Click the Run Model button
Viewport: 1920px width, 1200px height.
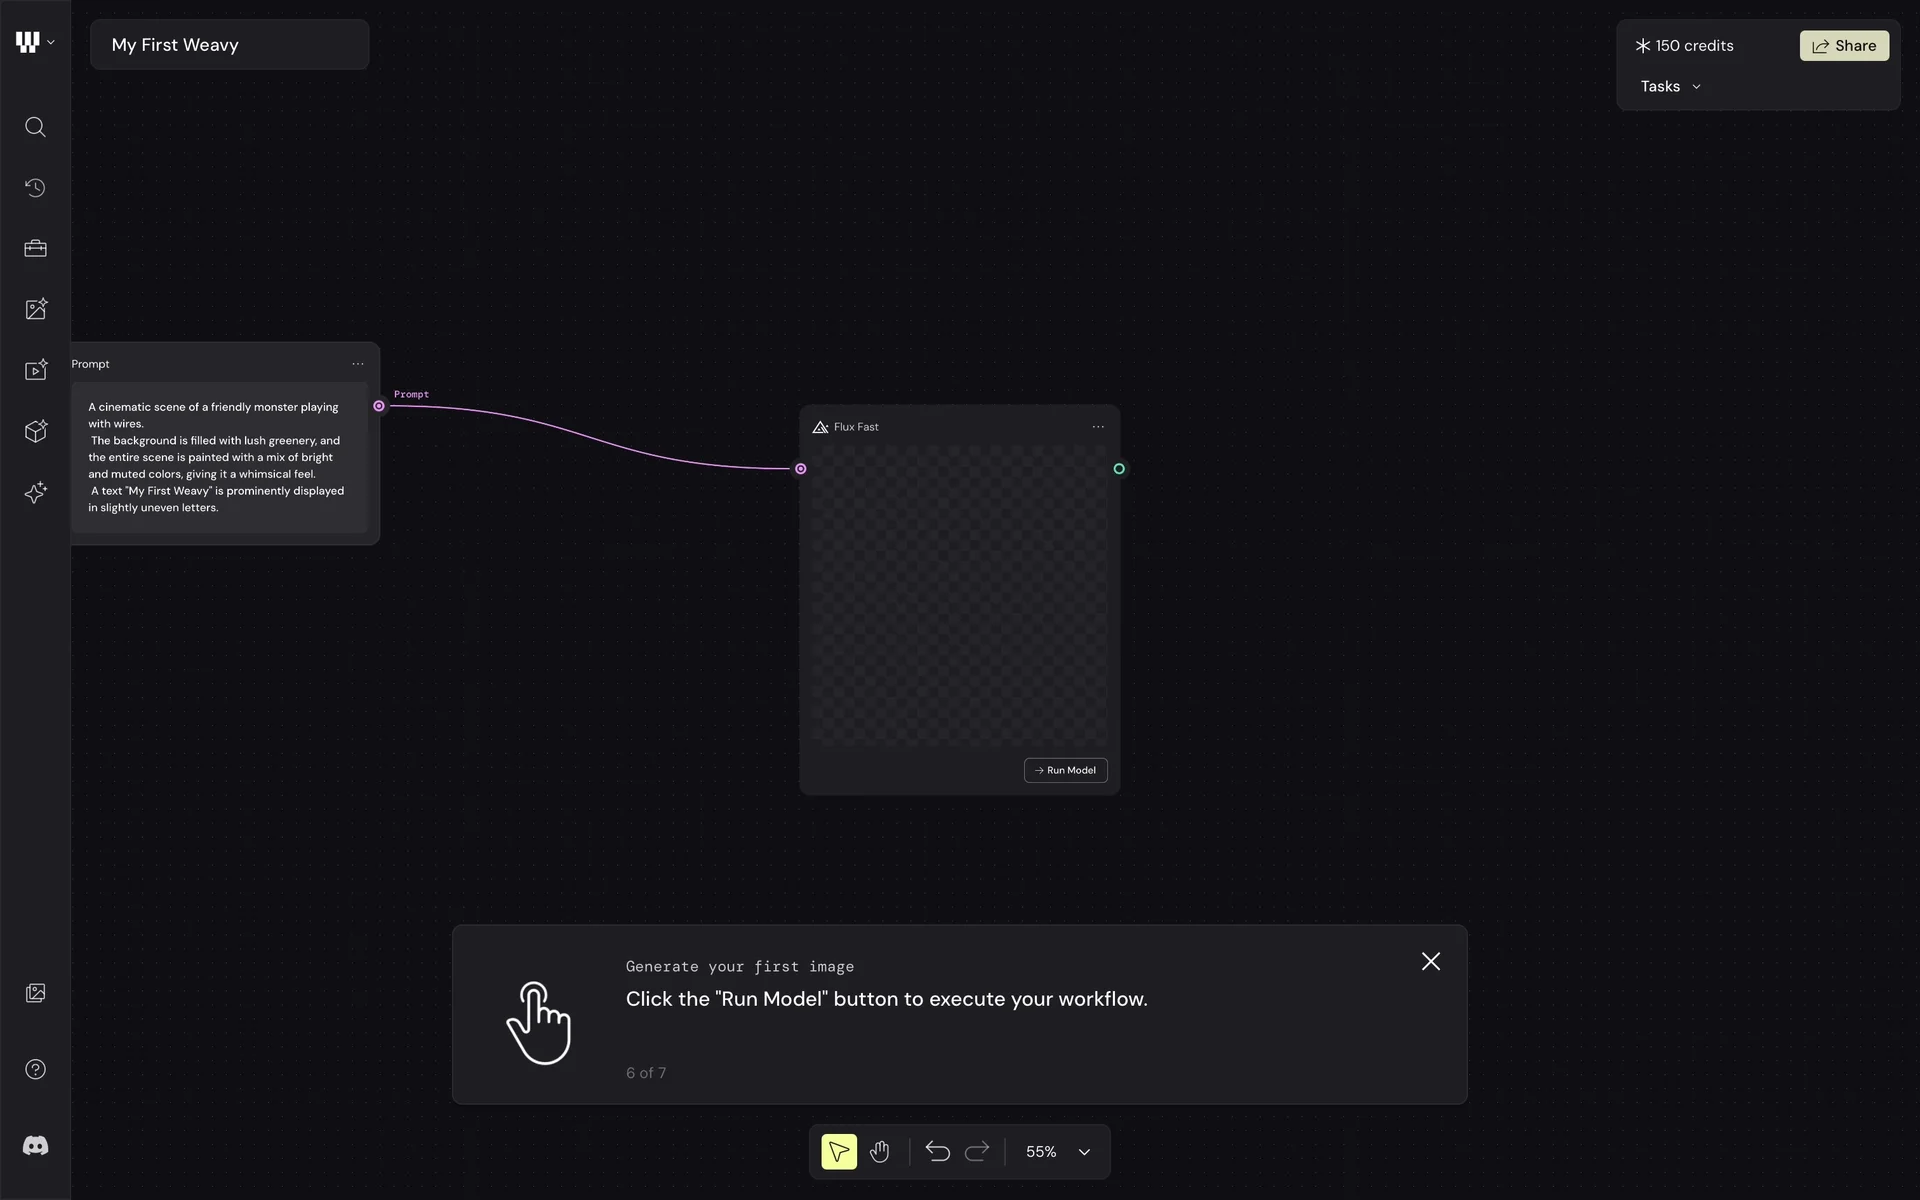click(x=1065, y=770)
